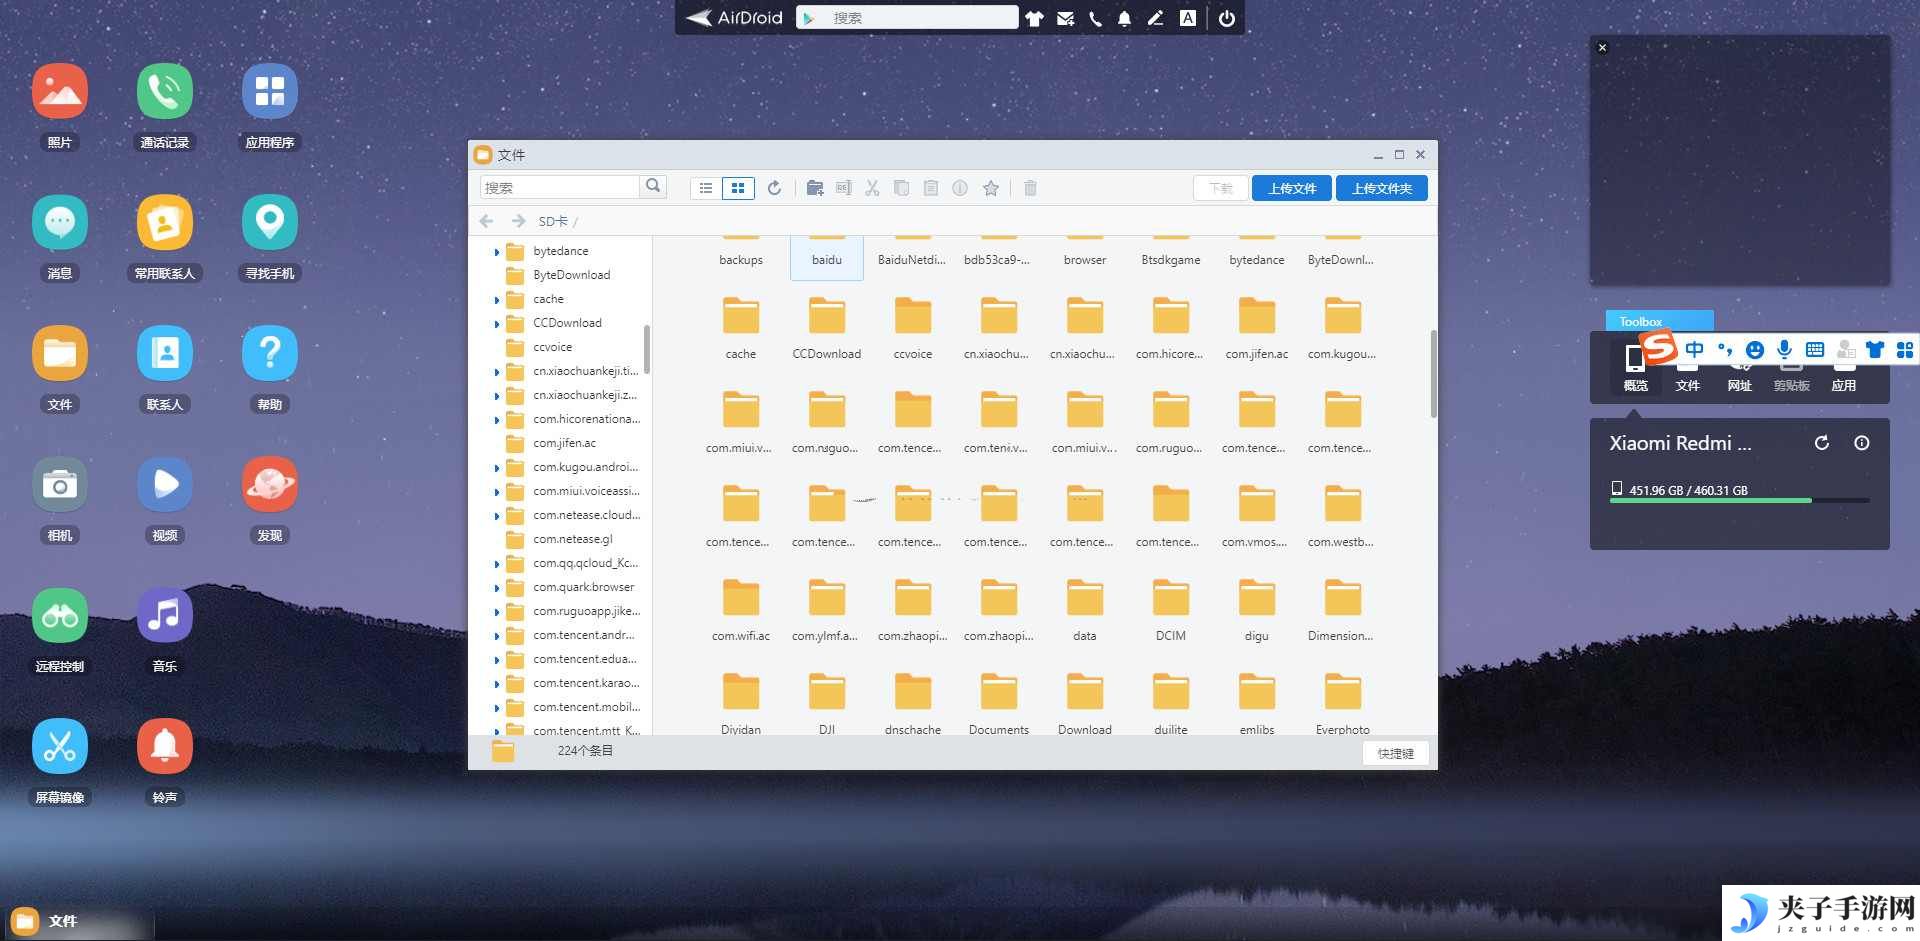Open the 相机 camera icon

pos(60,484)
